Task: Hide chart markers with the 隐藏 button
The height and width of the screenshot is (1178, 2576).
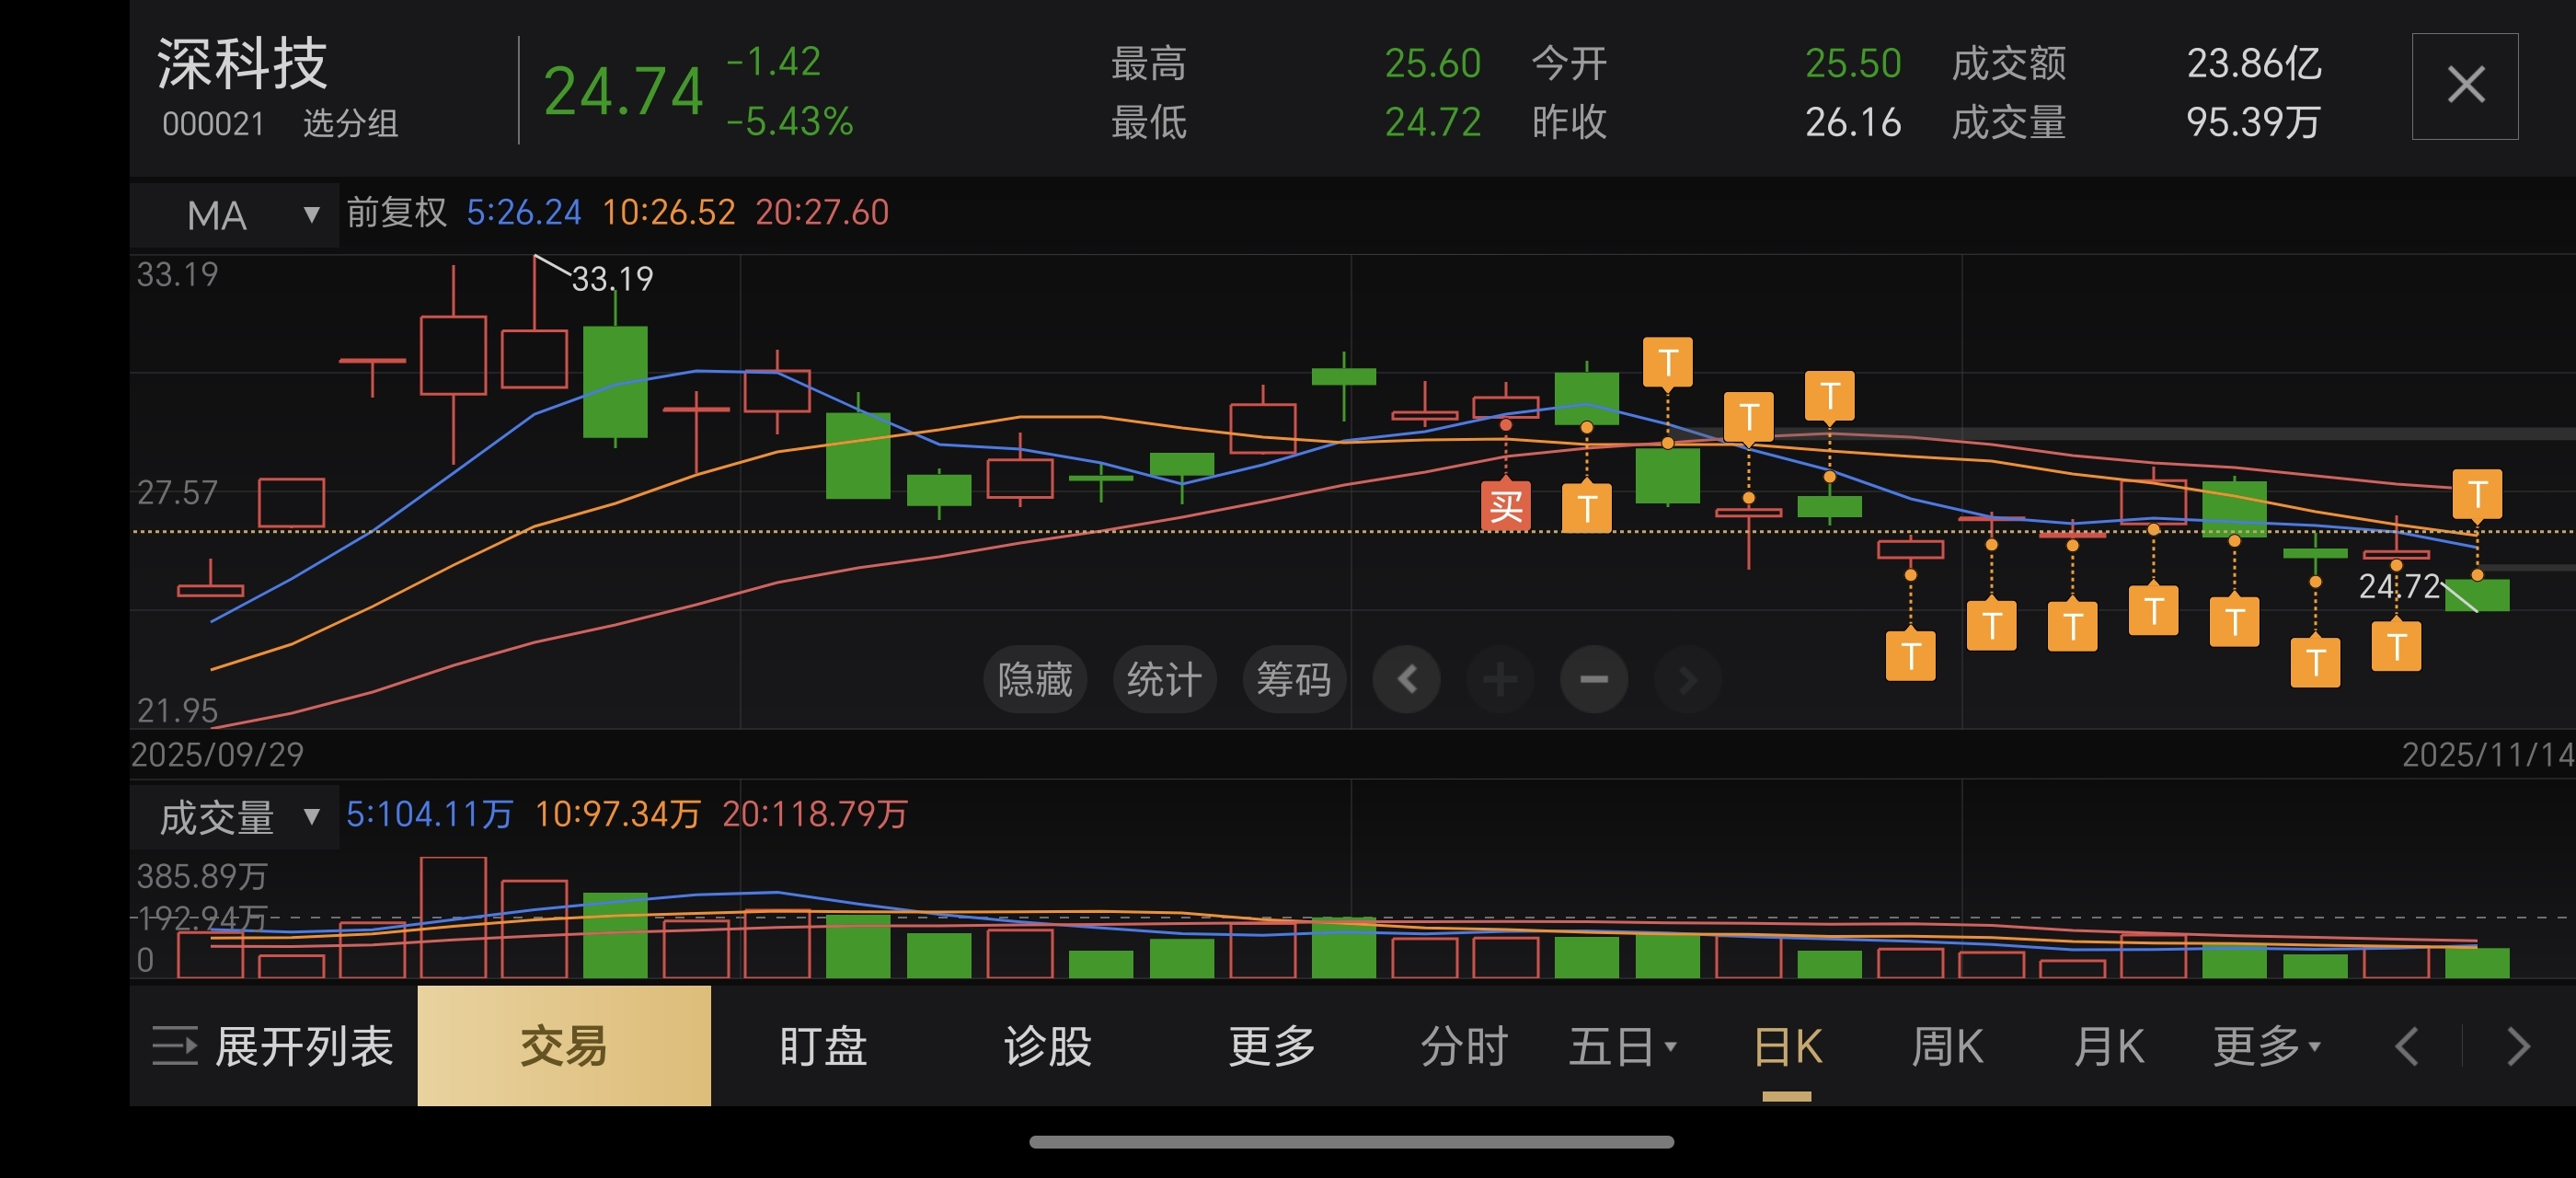Action: [1034, 680]
